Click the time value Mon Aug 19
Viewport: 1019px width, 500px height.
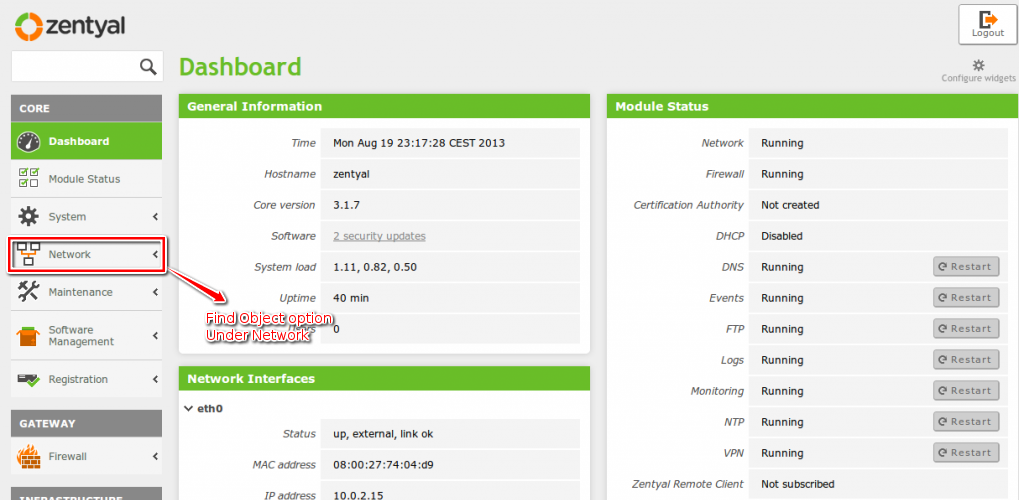point(419,143)
